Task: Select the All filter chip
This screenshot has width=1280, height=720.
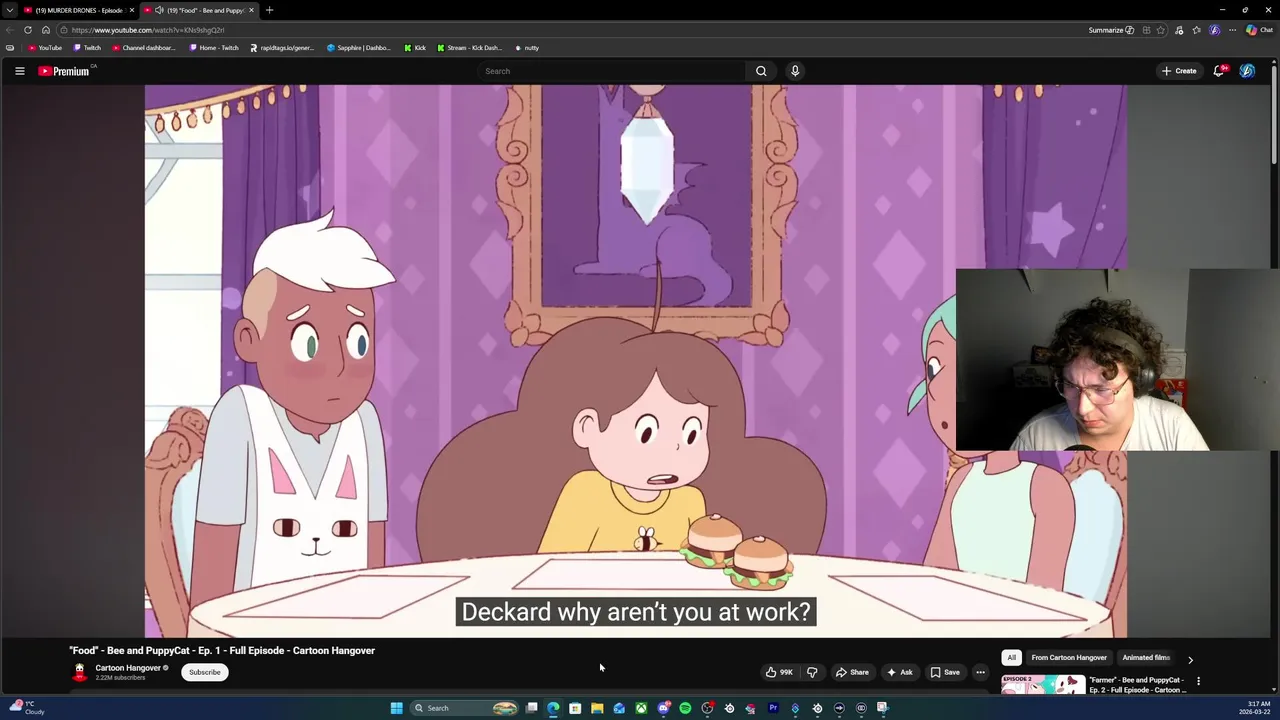Action: coord(1011,658)
